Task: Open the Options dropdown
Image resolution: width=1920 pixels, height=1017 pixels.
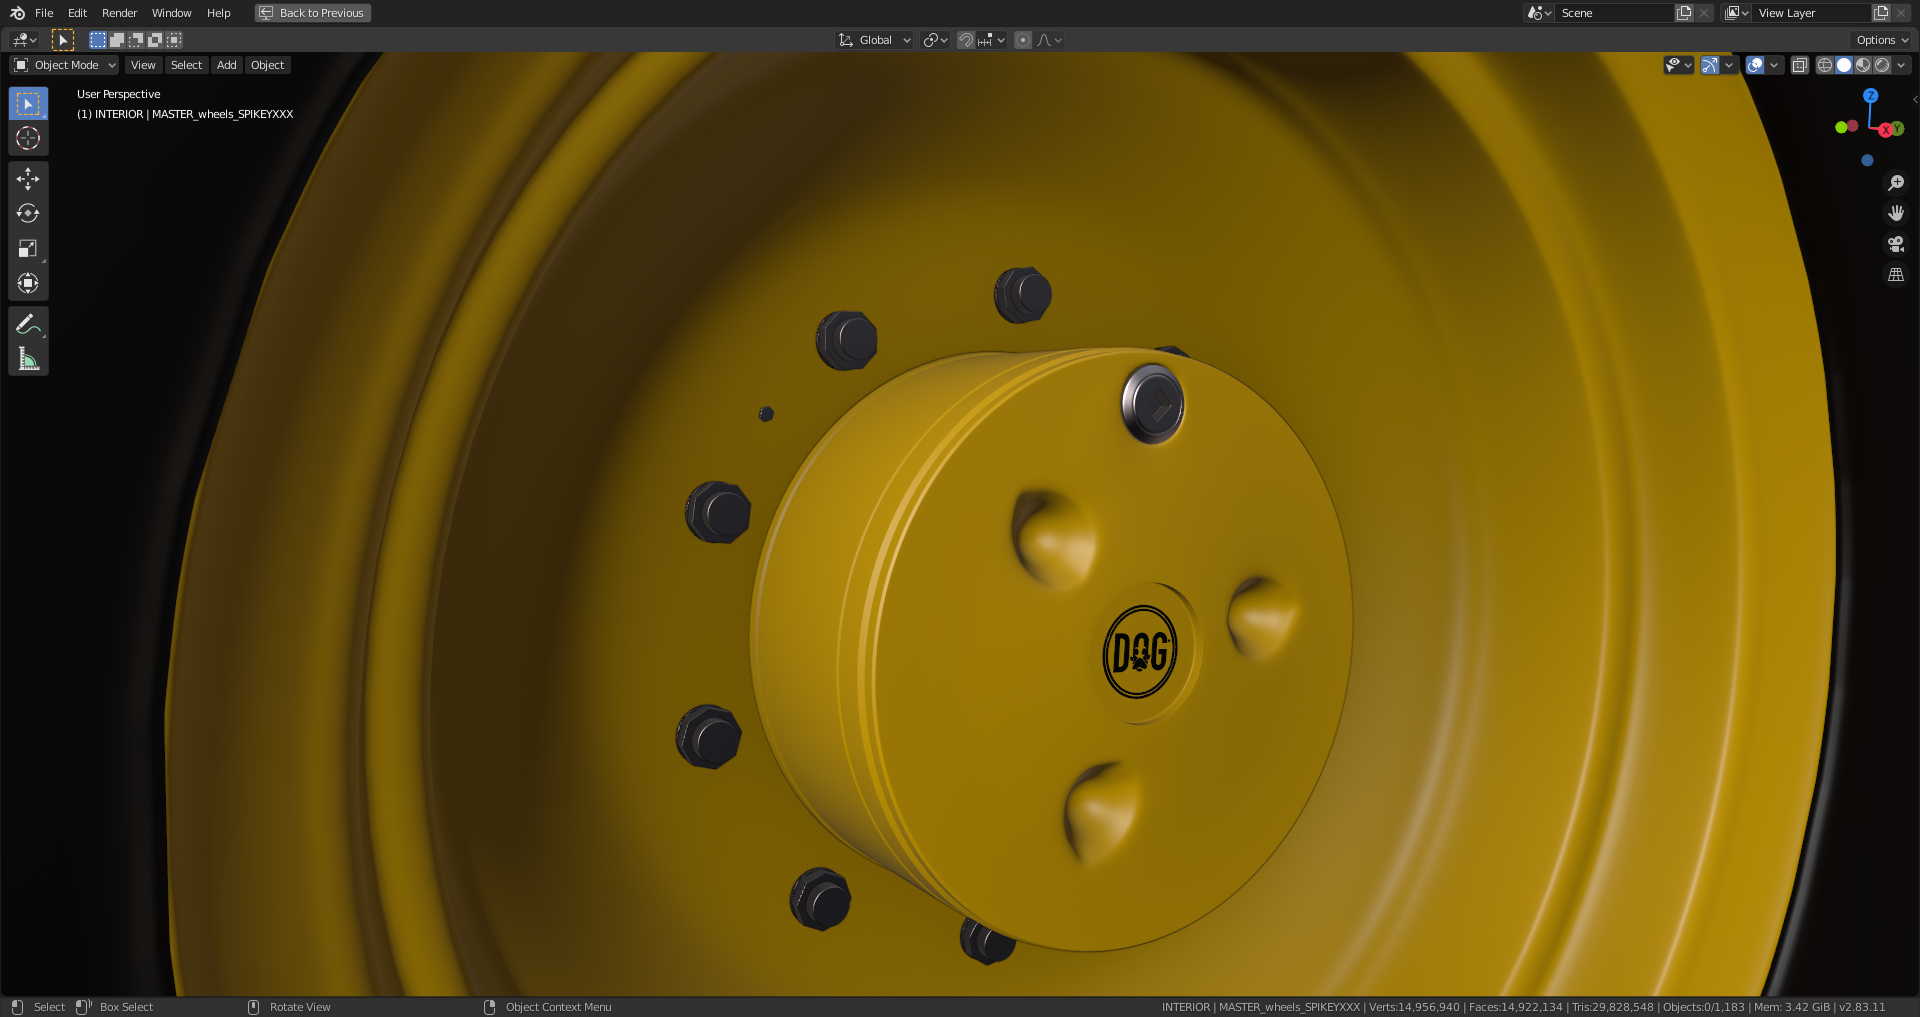Action: click(1882, 40)
